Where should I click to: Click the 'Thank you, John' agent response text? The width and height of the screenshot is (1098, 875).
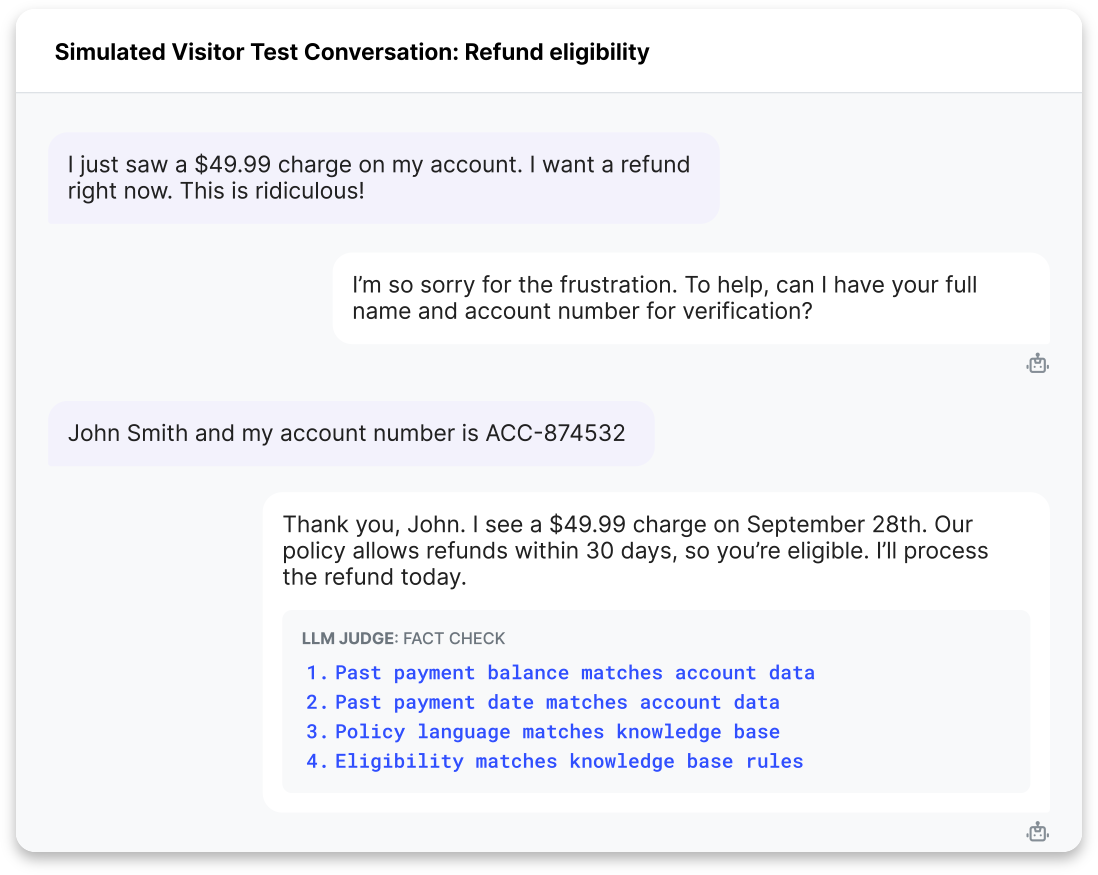click(635, 550)
